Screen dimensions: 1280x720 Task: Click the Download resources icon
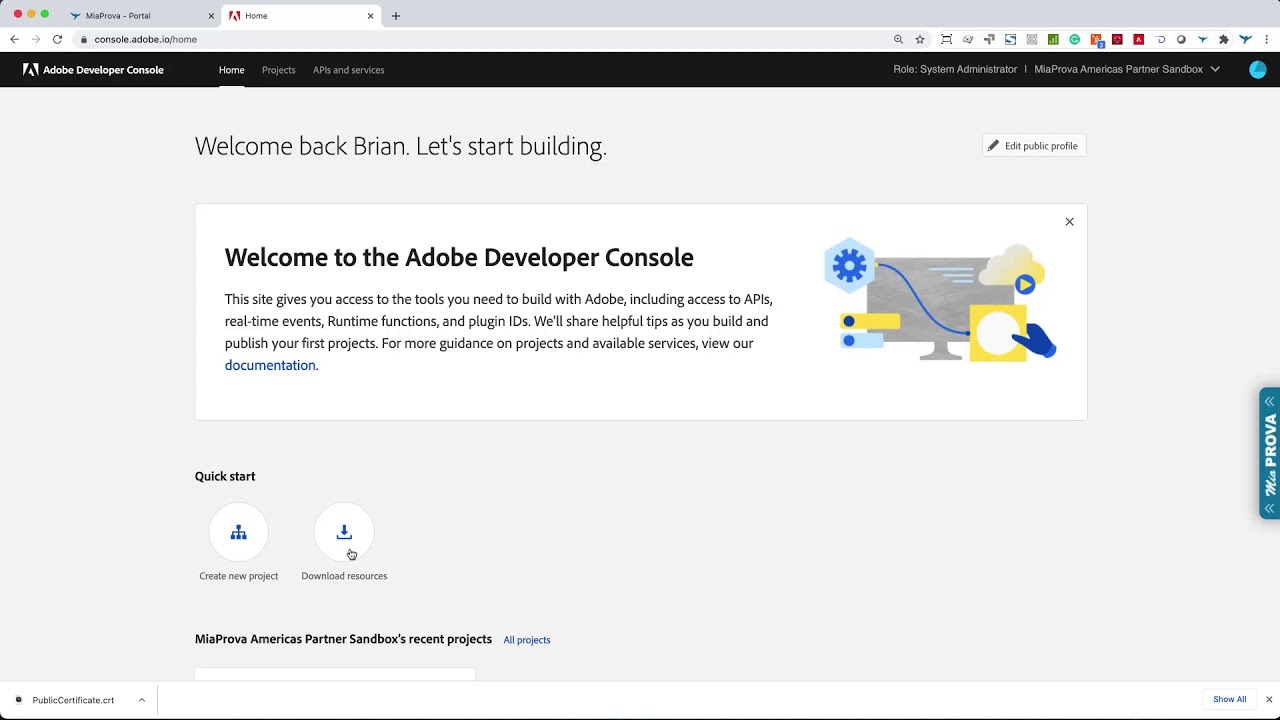pos(344,533)
